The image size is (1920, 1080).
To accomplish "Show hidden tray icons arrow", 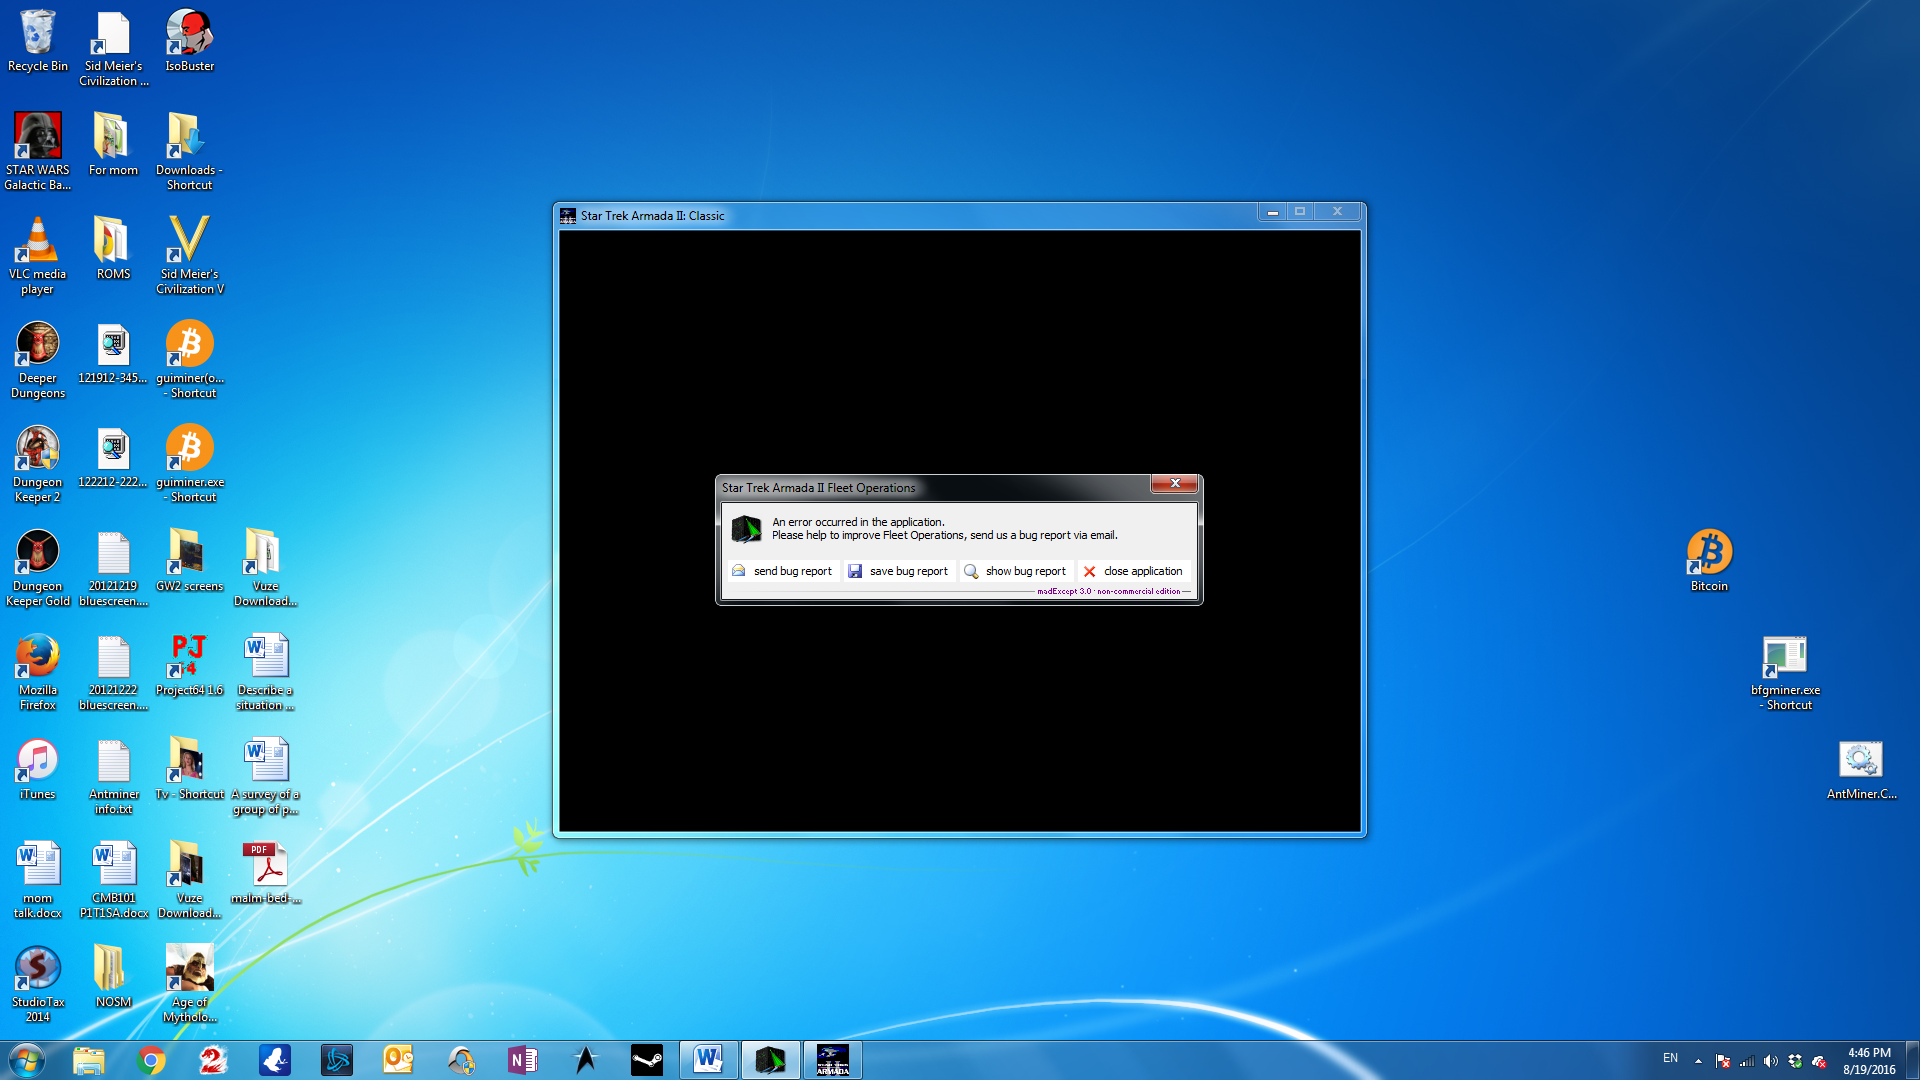I will point(1698,1061).
